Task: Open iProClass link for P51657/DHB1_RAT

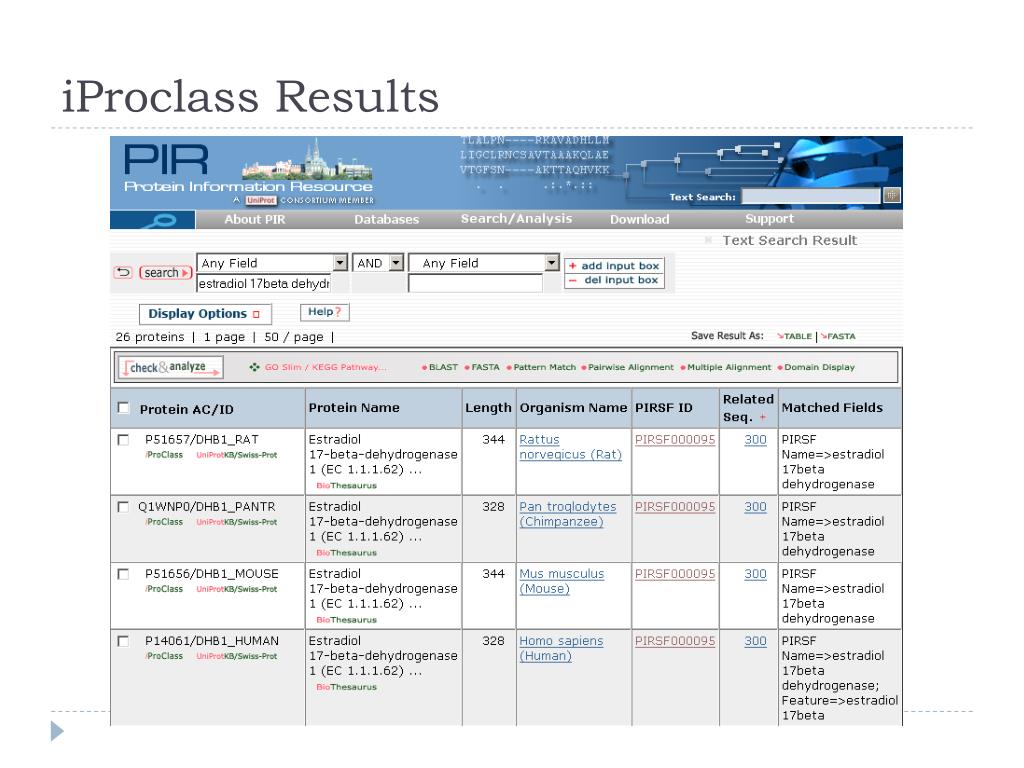Action: (x=164, y=455)
